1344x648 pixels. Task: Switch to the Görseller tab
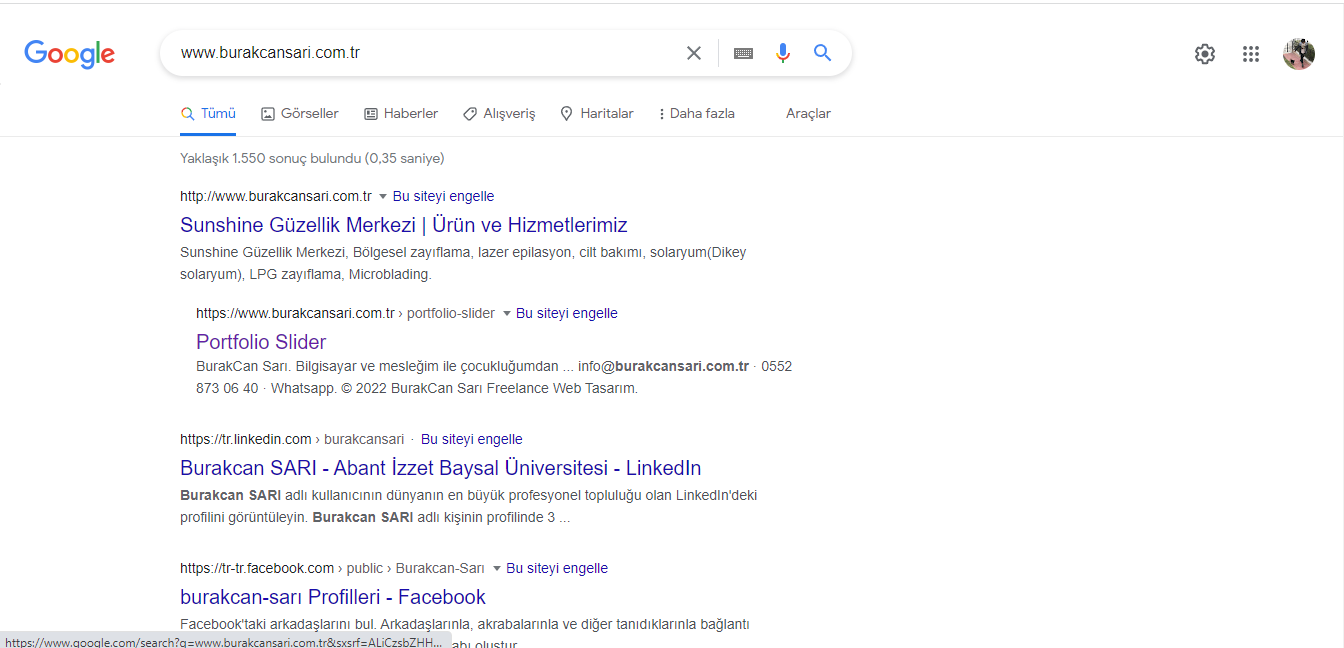point(300,114)
